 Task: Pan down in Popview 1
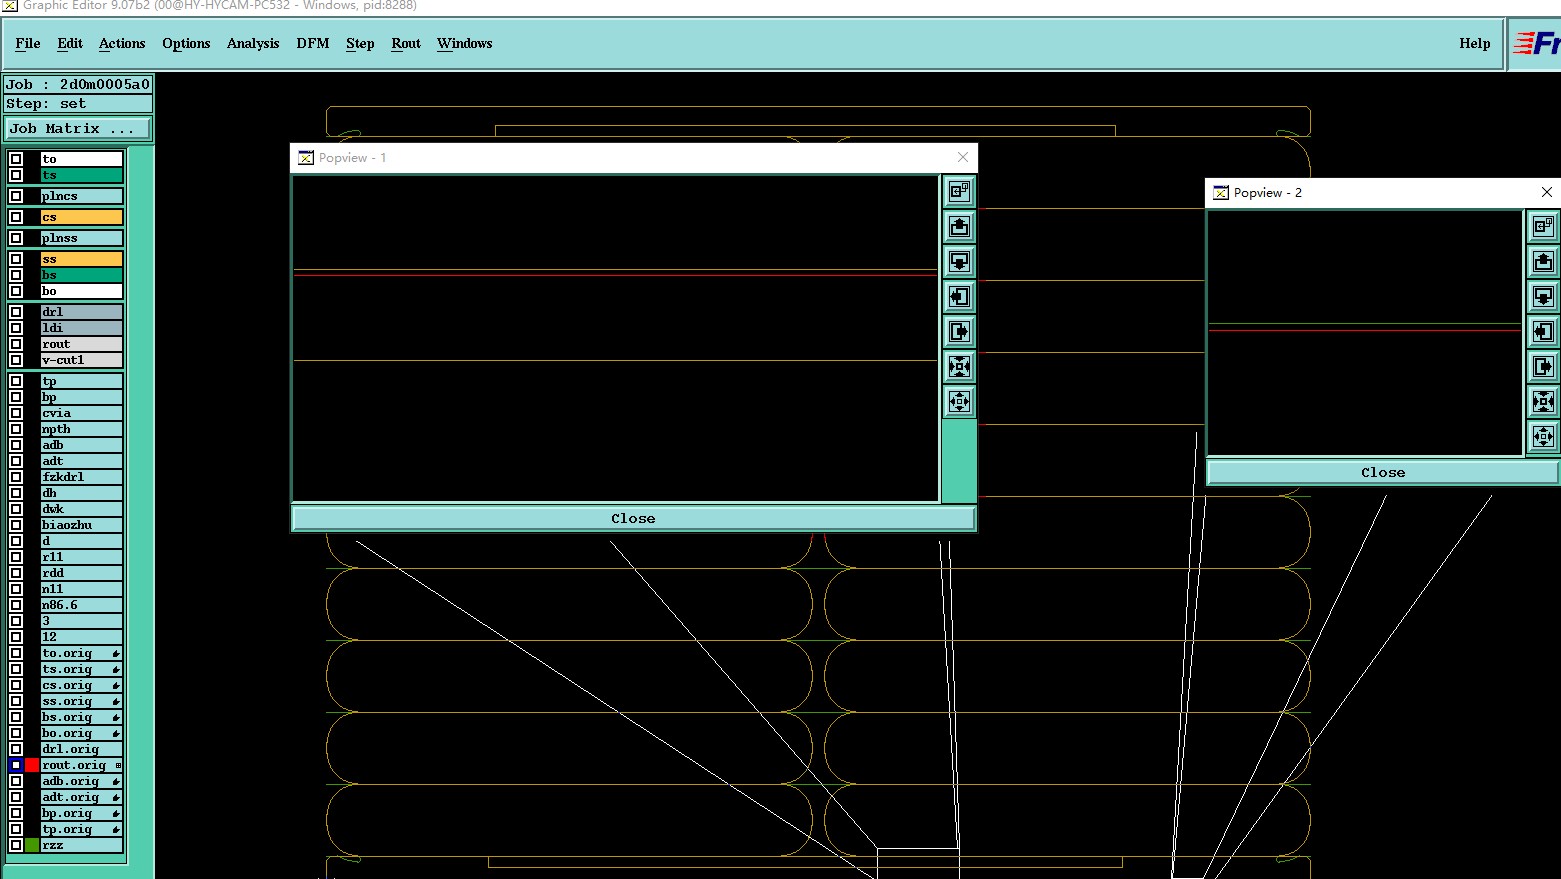(x=959, y=261)
